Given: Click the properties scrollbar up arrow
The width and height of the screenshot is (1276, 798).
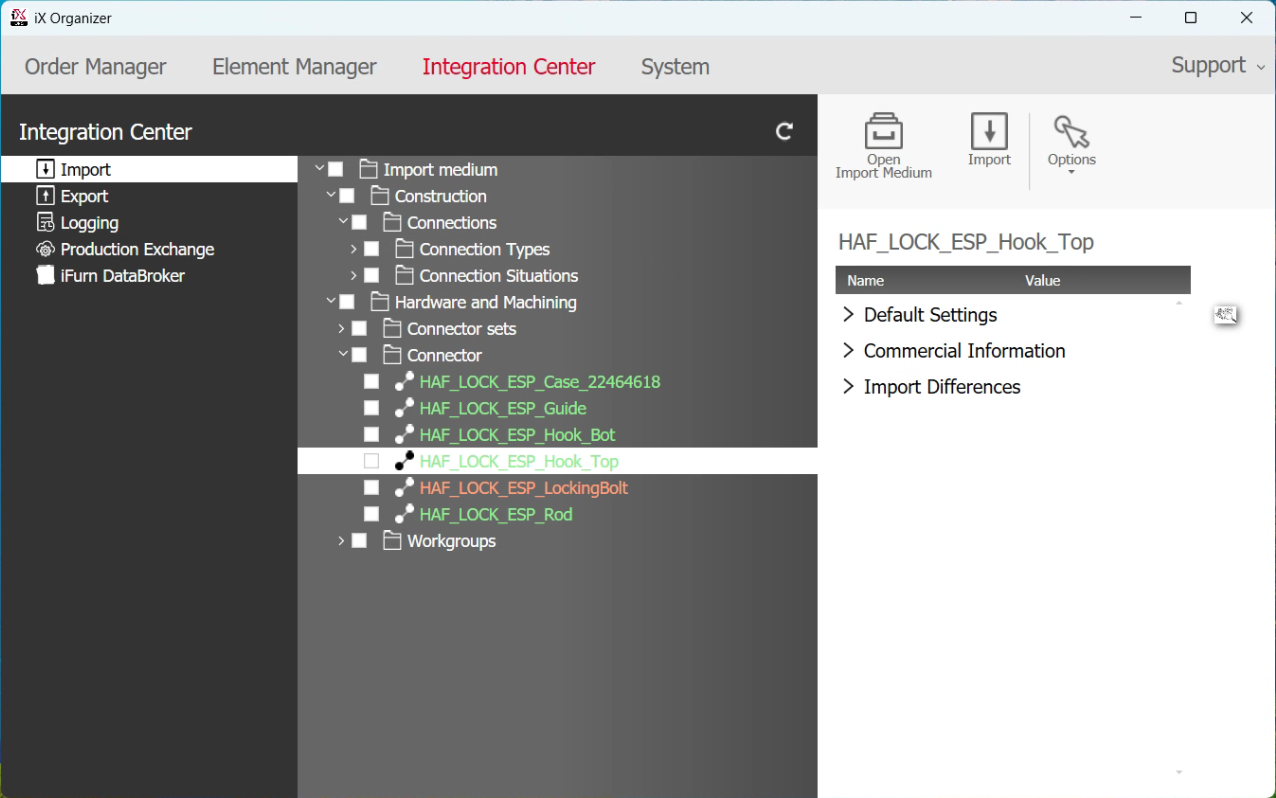Looking at the screenshot, I should tap(1179, 302).
